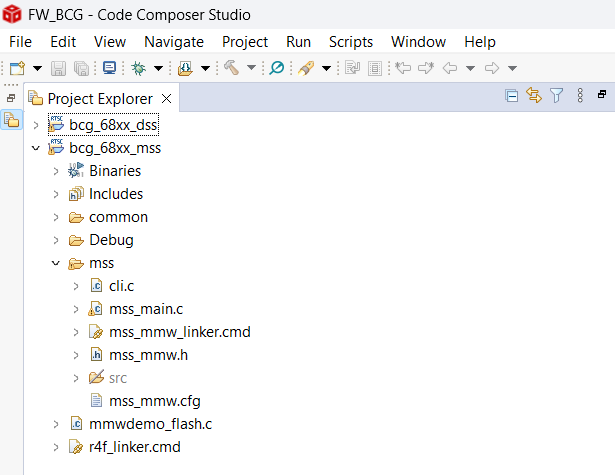
Task: Click the Project Explorer sidebar shortcut icon
Action: [x=12, y=120]
